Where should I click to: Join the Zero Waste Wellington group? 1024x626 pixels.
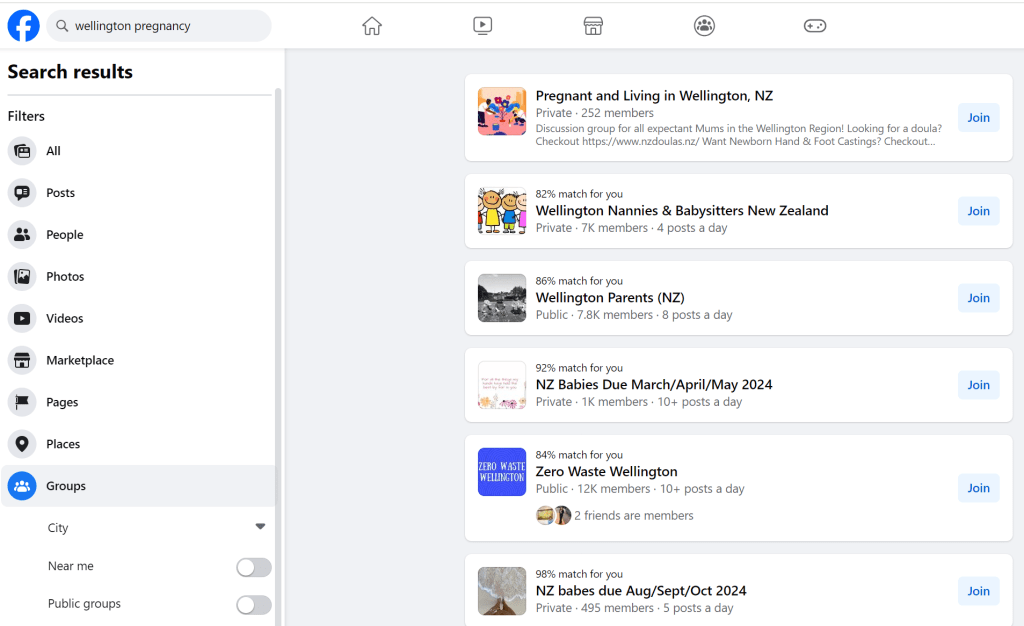[x=978, y=488]
